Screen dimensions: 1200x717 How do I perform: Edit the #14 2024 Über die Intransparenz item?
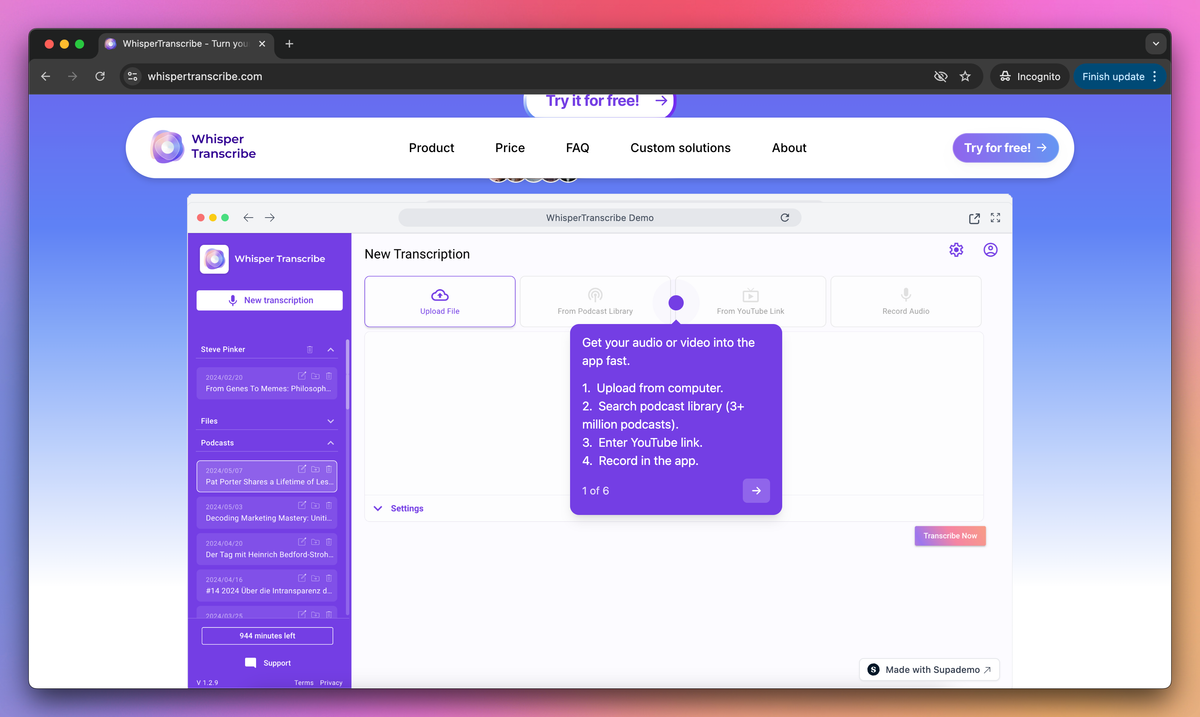click(x=302, y=578)
